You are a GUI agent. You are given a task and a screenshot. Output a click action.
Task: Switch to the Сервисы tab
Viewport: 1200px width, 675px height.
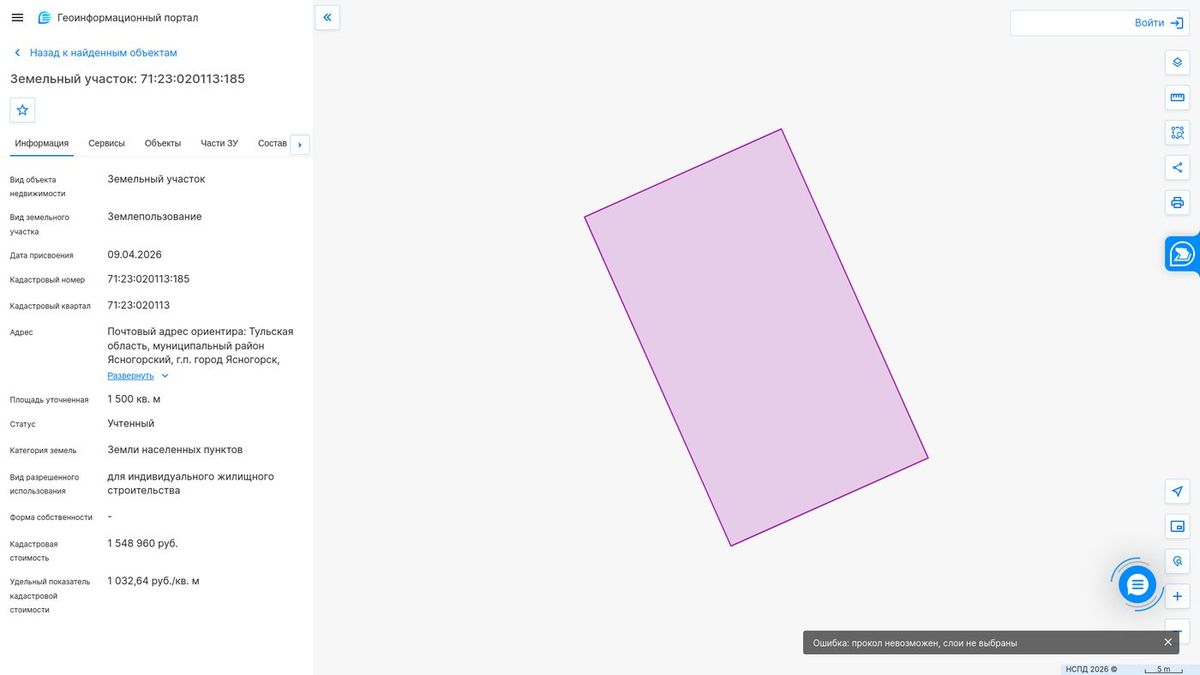click(x=107, y=143)
